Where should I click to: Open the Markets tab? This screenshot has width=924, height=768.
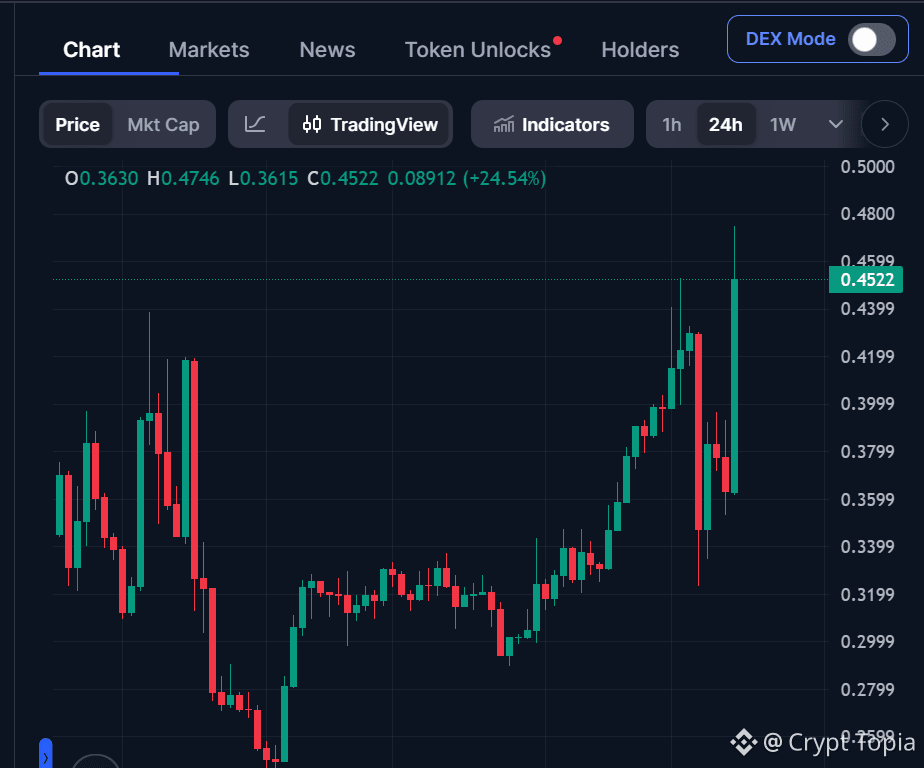[x=209, y=50]
